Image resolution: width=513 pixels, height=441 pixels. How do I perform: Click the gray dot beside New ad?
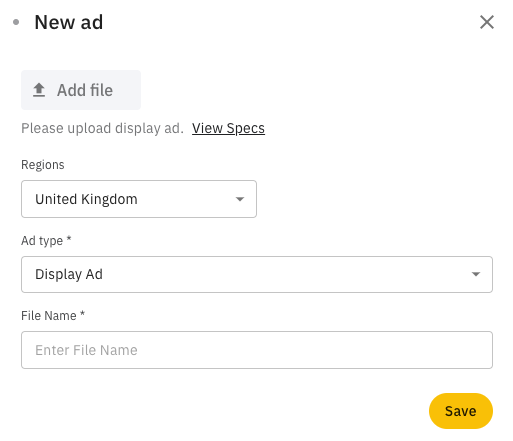[x=16, y=22]
